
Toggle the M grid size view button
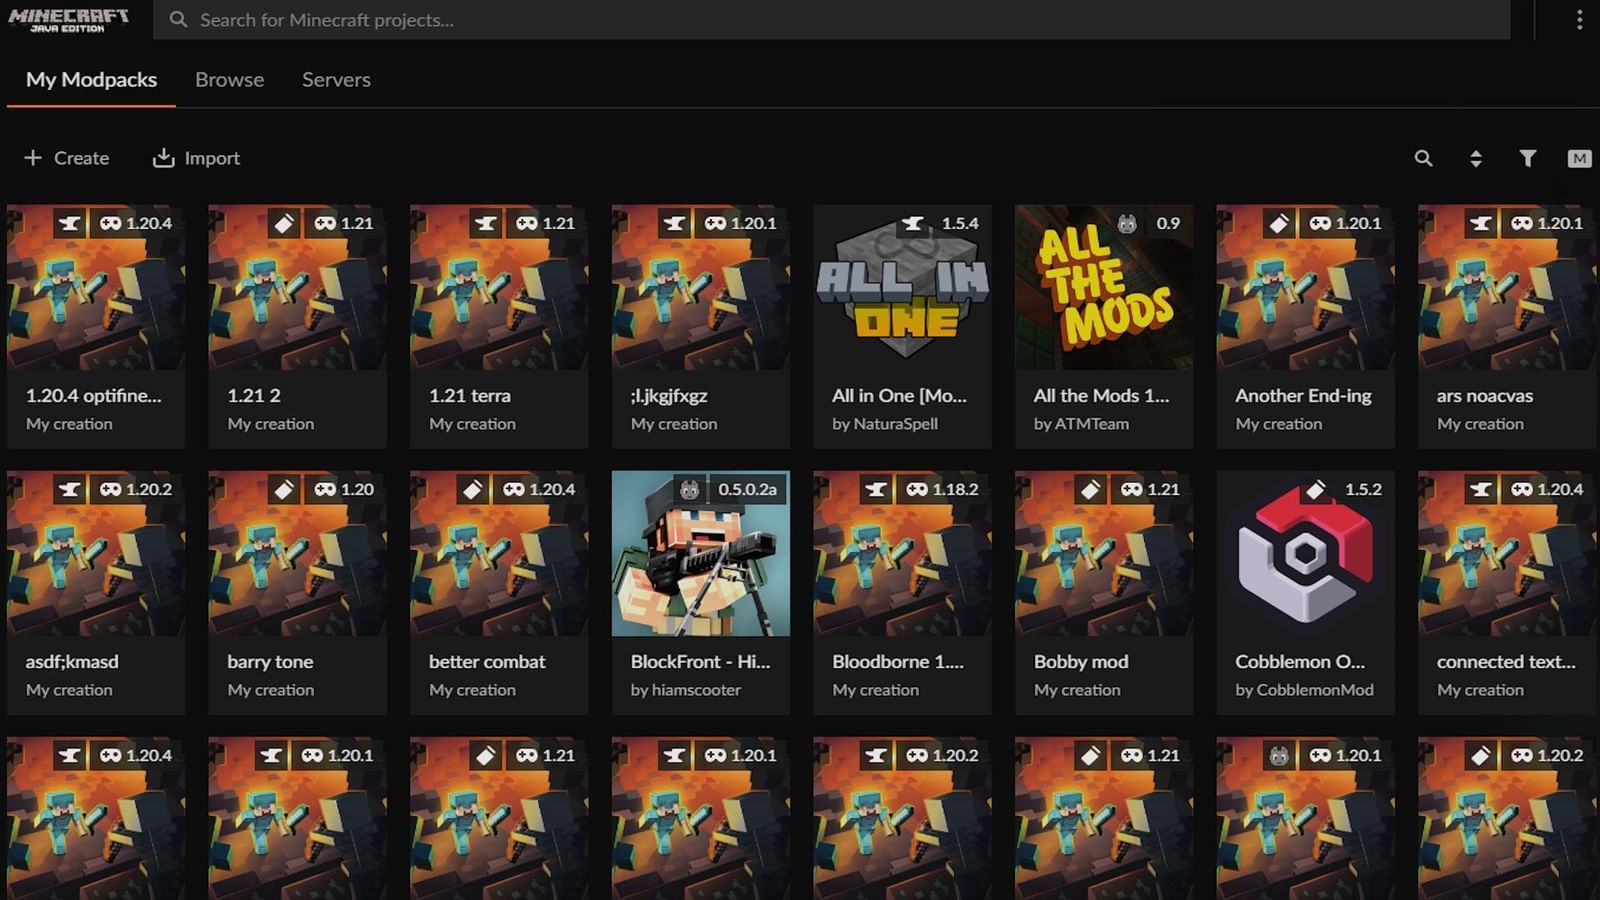pos(1579,158)
